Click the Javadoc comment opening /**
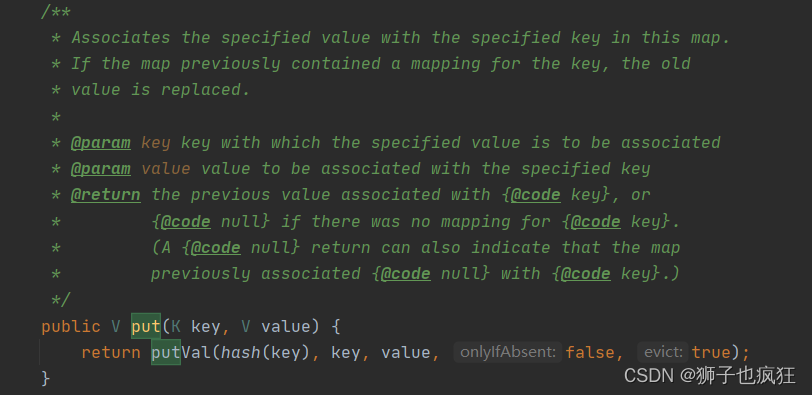 coord(56,12)
